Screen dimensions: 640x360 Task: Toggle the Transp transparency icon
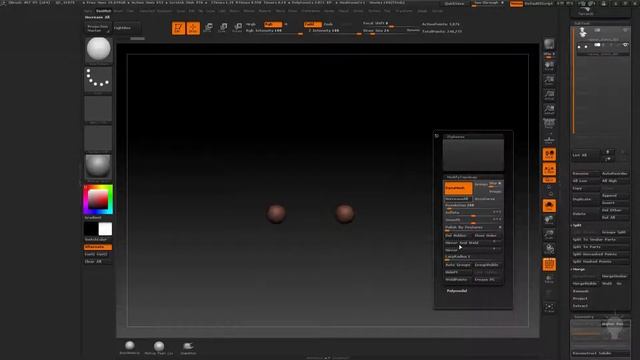[x=549, y=279]
